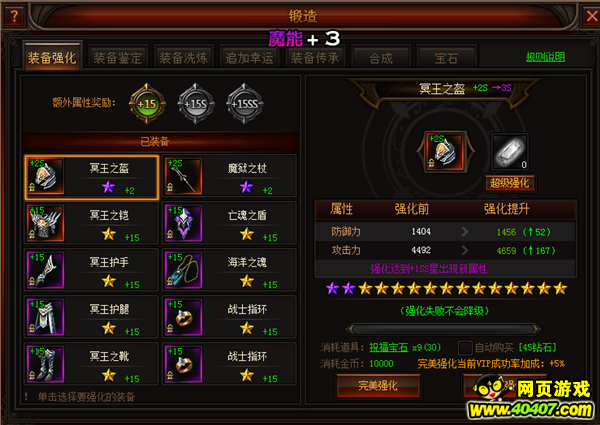Click the 祝福宝石 consumable item link
Screen dimensions: 600x425
point(388,347)
